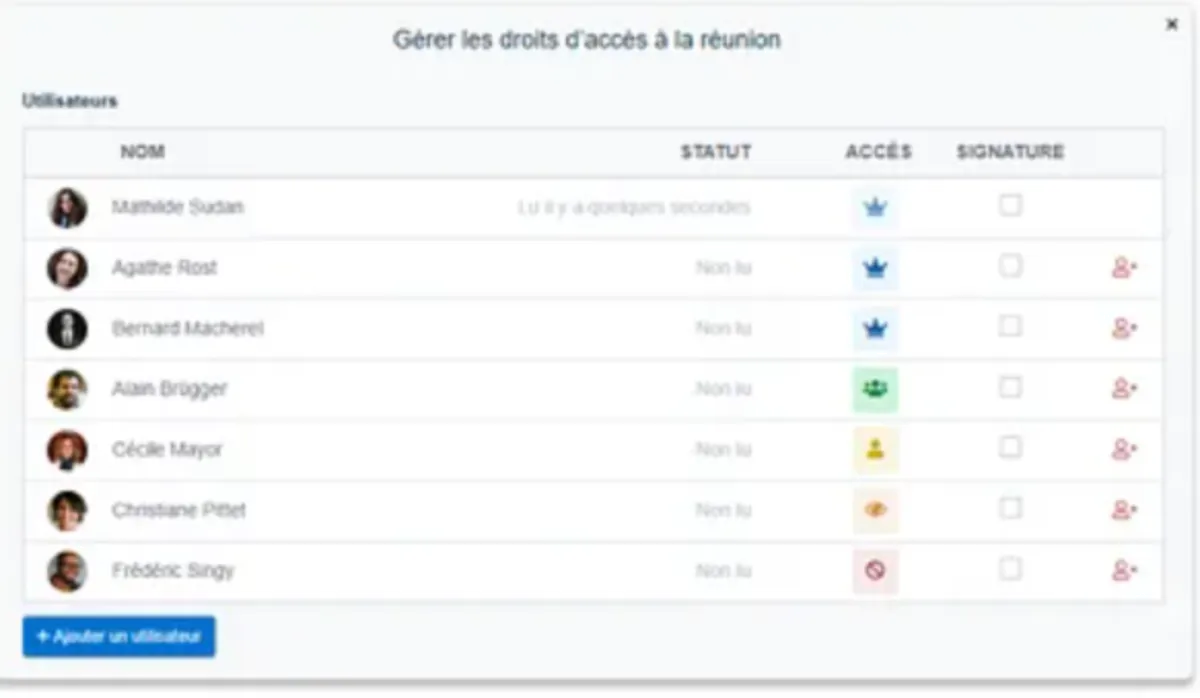This screenshot has height=698, width=1200.
Task: Click the name Cécile Mayor
Action: (167, 450)
